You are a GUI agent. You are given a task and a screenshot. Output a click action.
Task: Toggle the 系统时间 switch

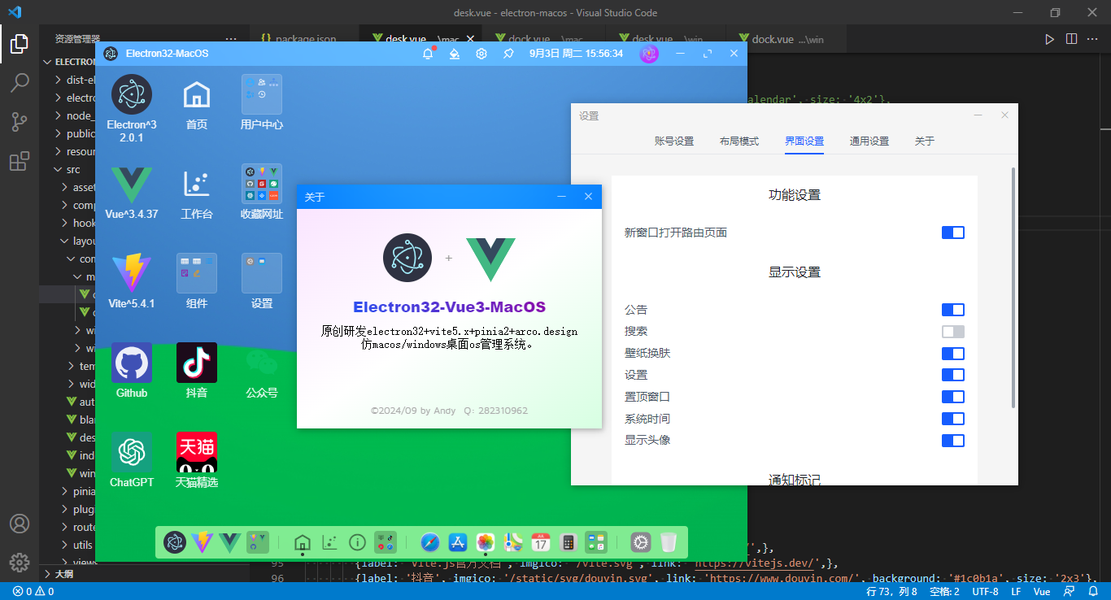point(953,419)
